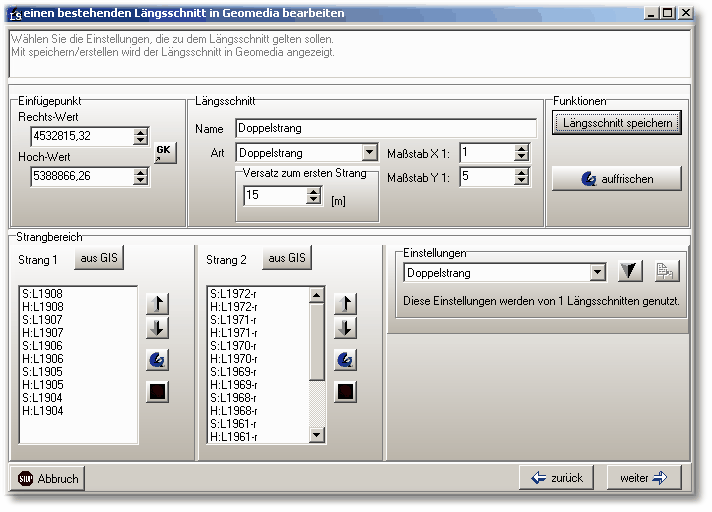This screenshot has width=712, height=512.
Task: Click the copy settings icon in Einstellungen
Action: 666,271
